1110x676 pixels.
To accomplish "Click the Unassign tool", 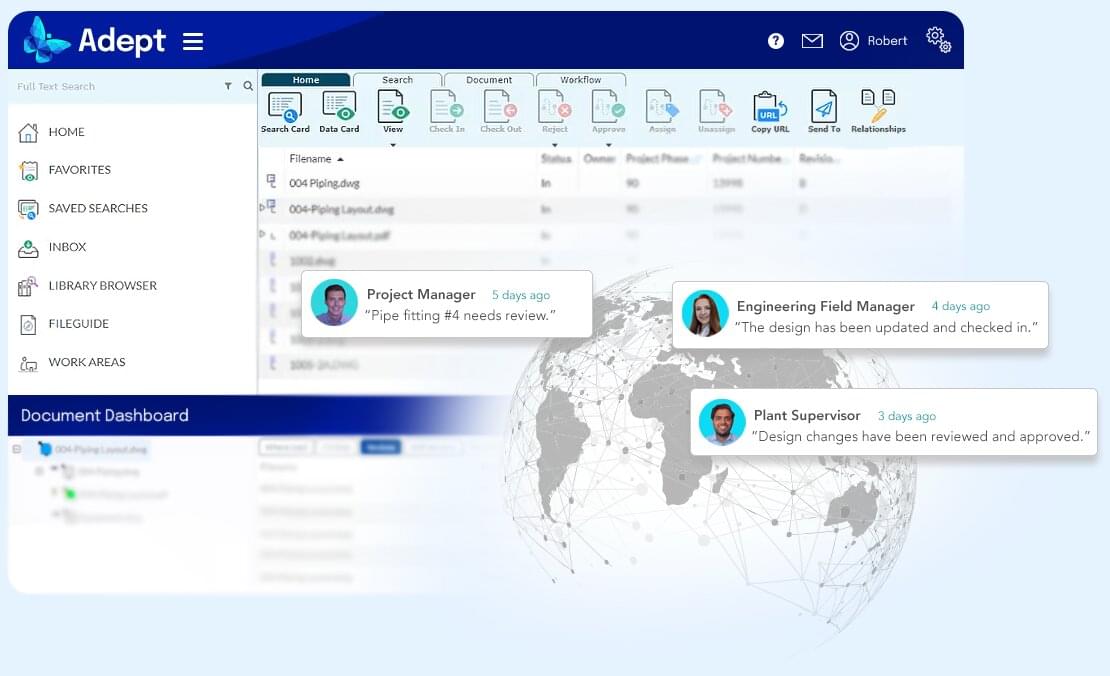I will tap(716, 112).
